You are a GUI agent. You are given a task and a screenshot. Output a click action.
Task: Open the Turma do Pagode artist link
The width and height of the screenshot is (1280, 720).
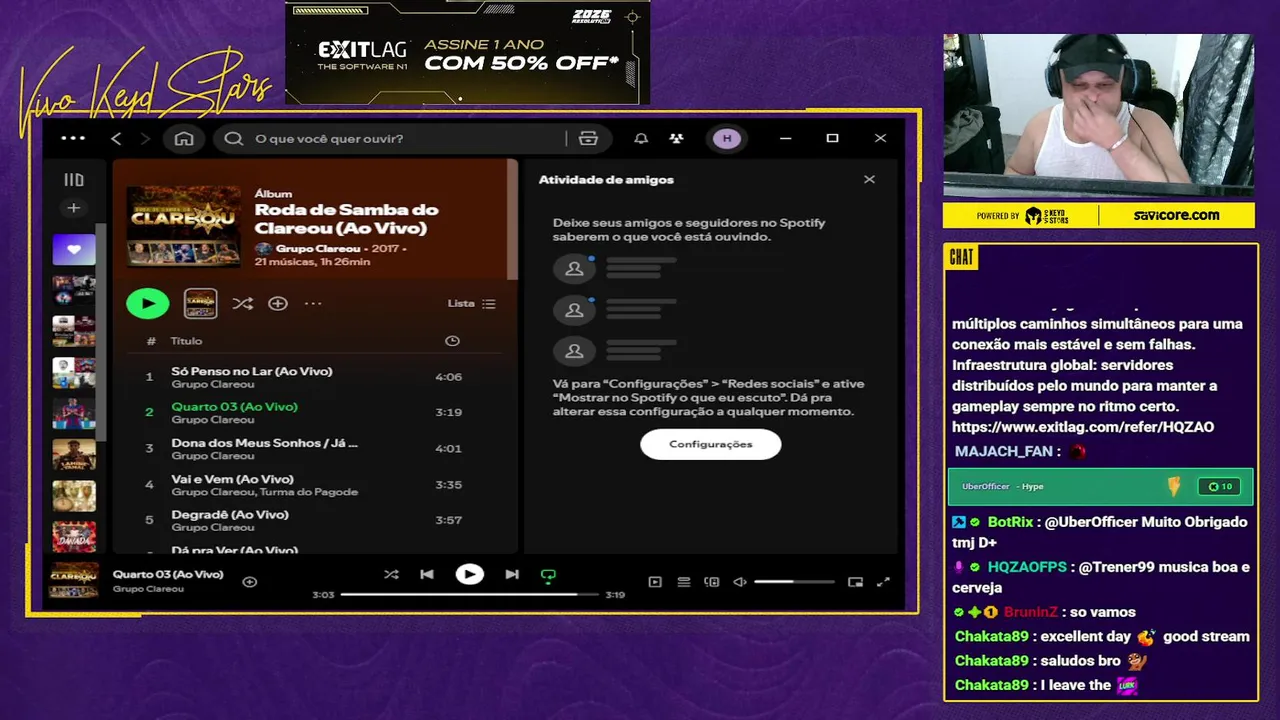(309, 492)
